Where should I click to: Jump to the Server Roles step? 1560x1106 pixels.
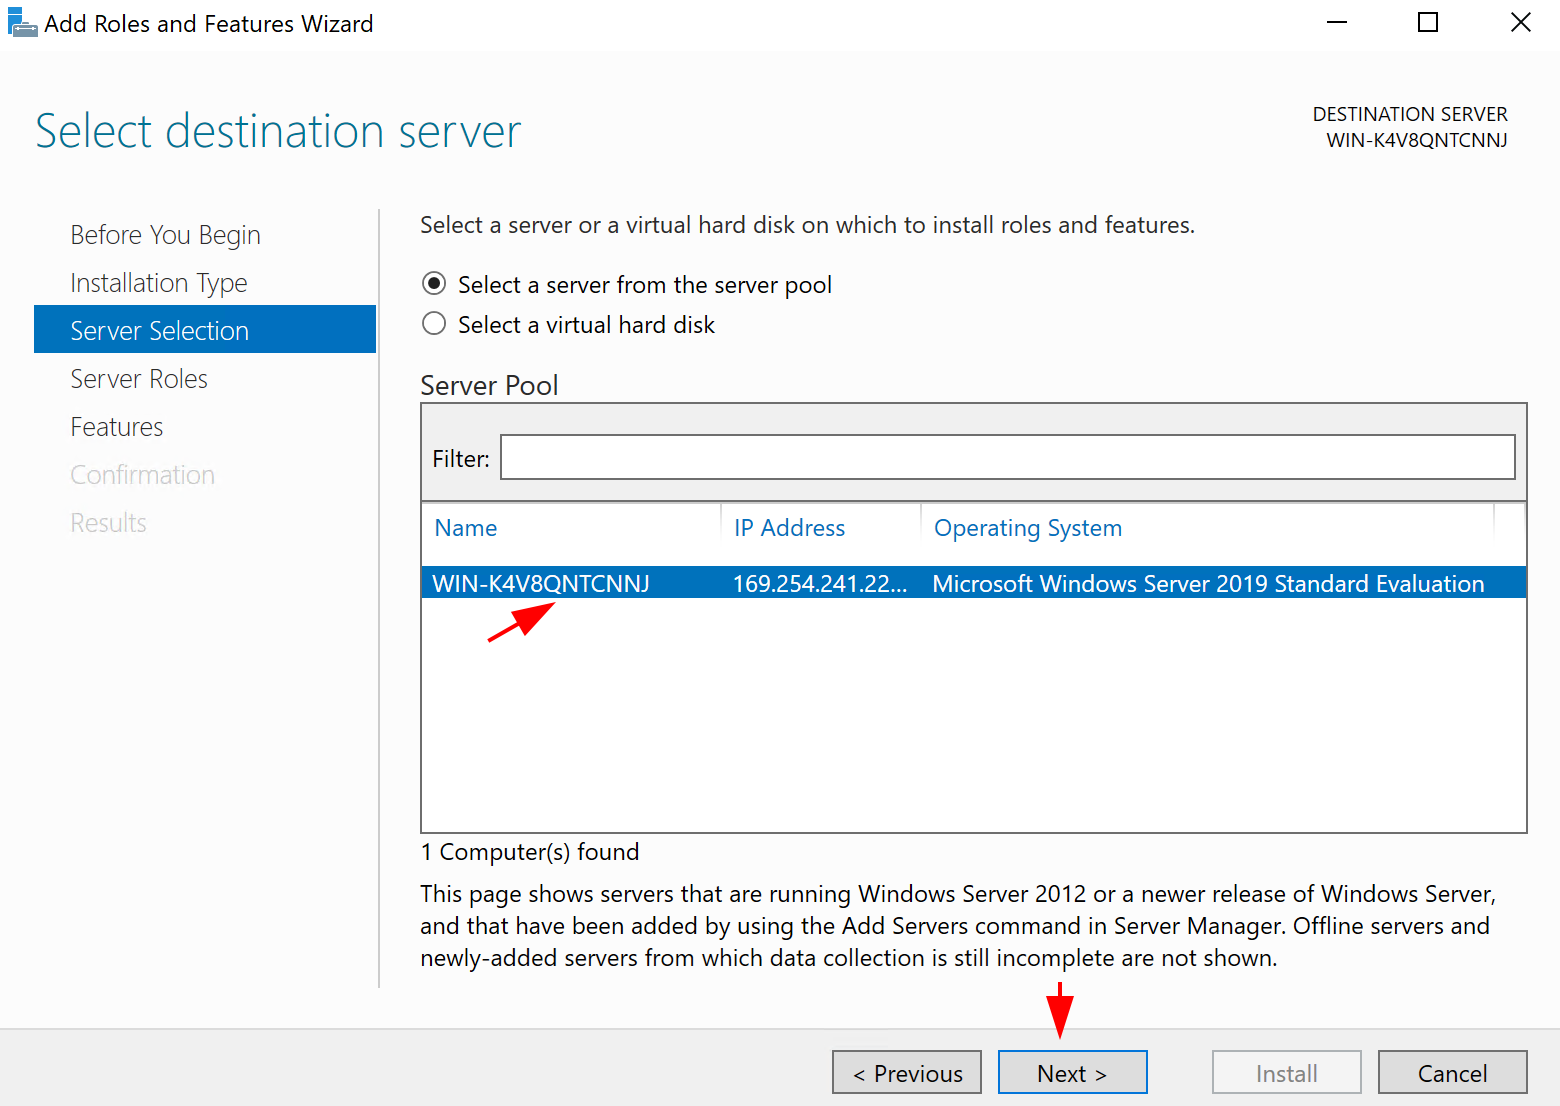[x=139, y=378]
